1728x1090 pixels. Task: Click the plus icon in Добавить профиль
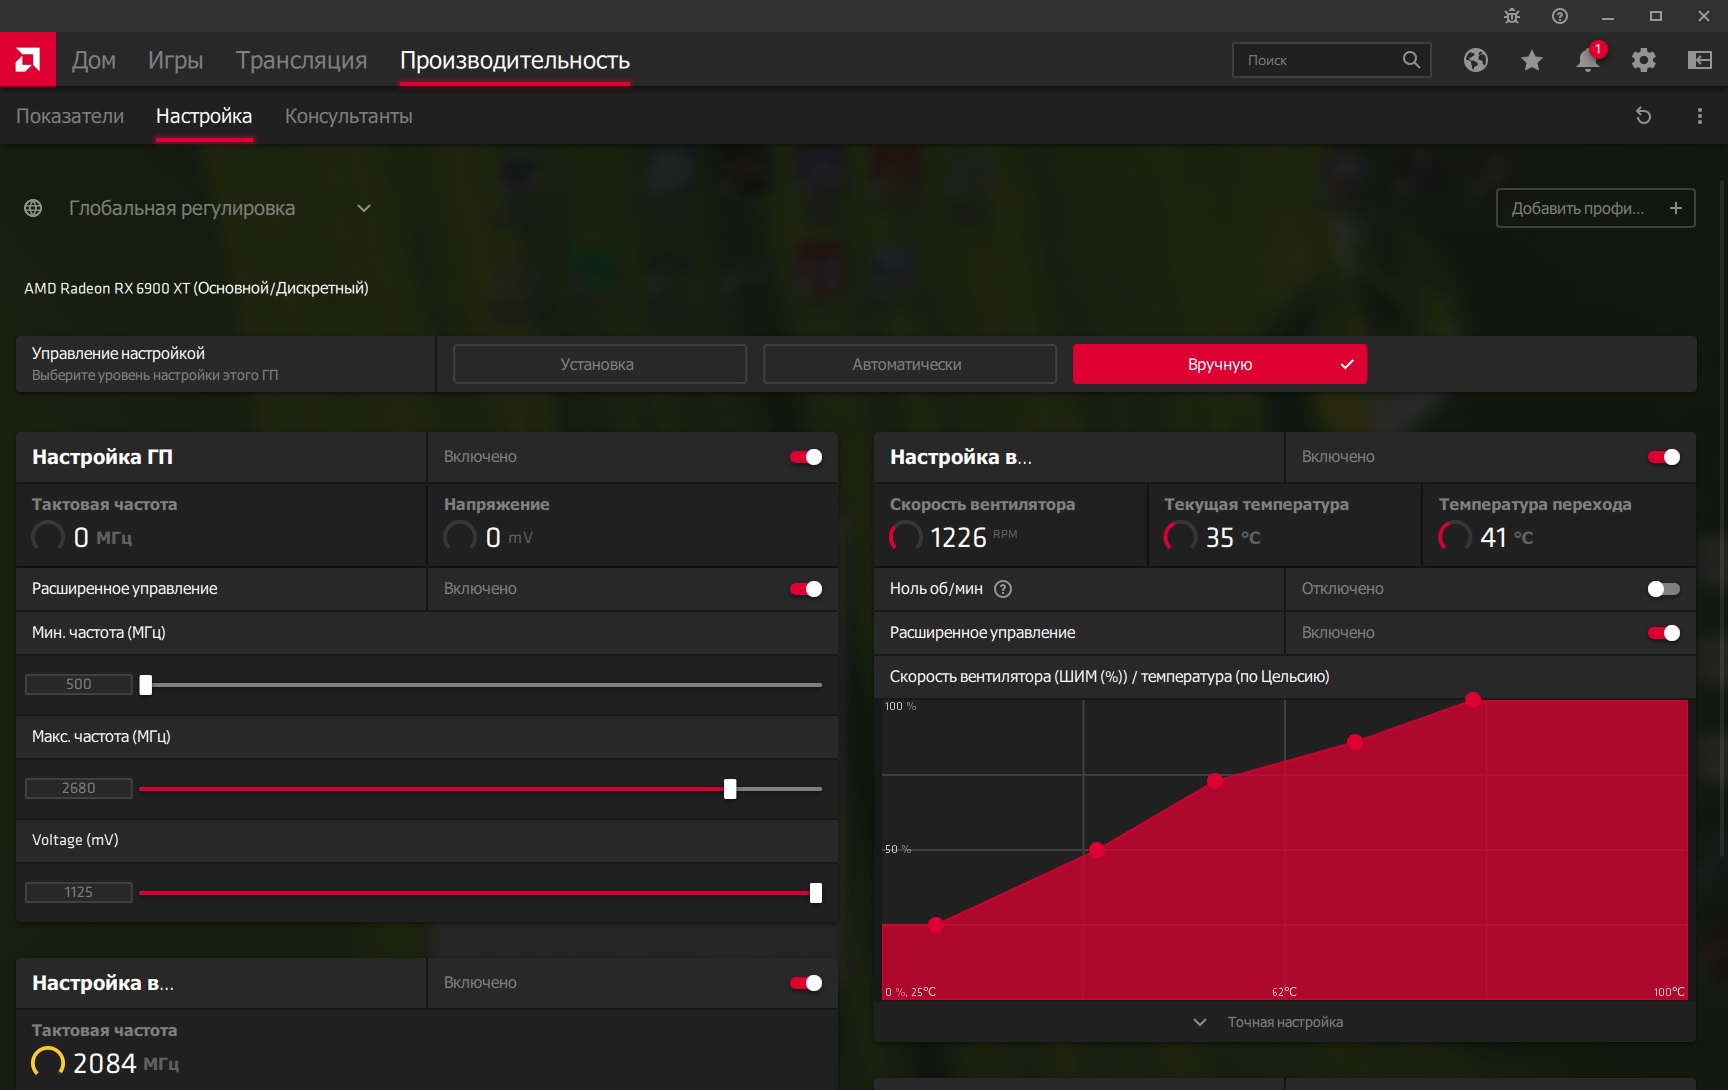click(x=1676, y=208)
